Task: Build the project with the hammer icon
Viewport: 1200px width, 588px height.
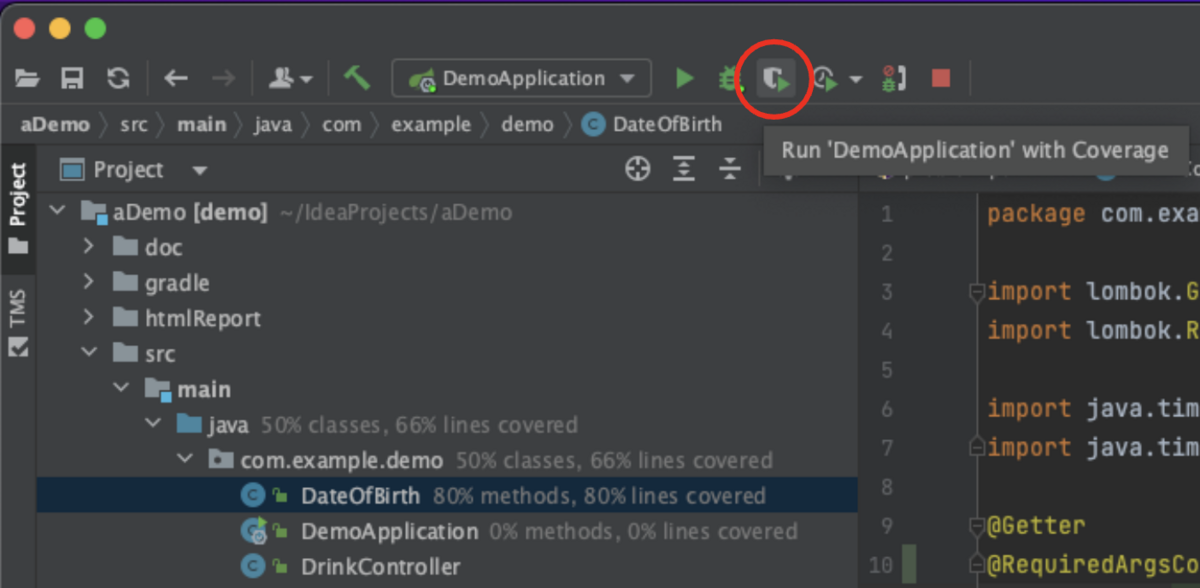Action: [x=357, y=78]
